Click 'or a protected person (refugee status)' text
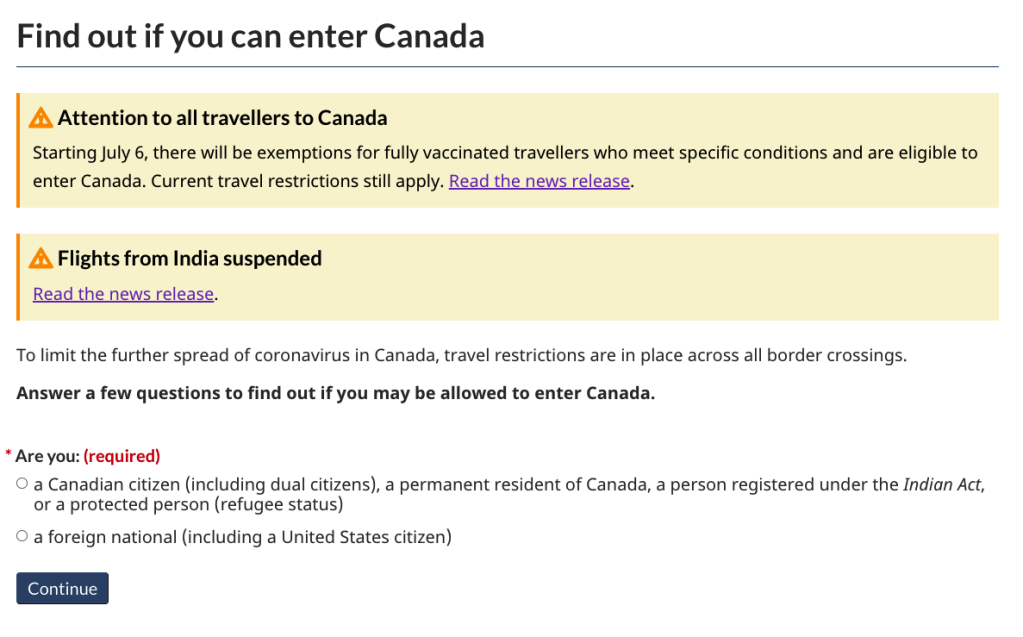 pos(188,504)
